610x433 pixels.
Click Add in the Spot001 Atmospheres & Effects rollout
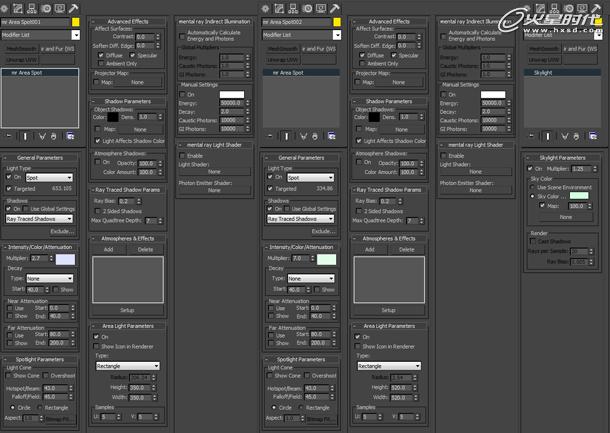(109, 249)
